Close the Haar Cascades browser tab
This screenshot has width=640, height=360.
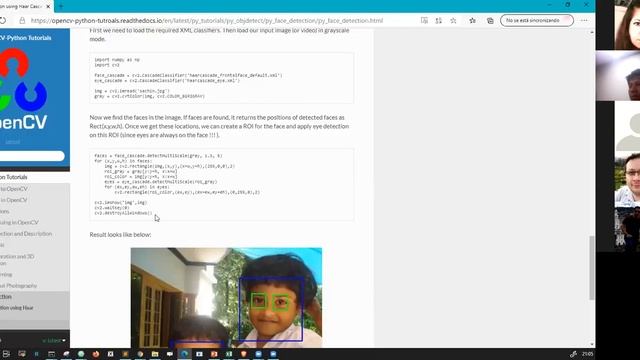[48, 7]
